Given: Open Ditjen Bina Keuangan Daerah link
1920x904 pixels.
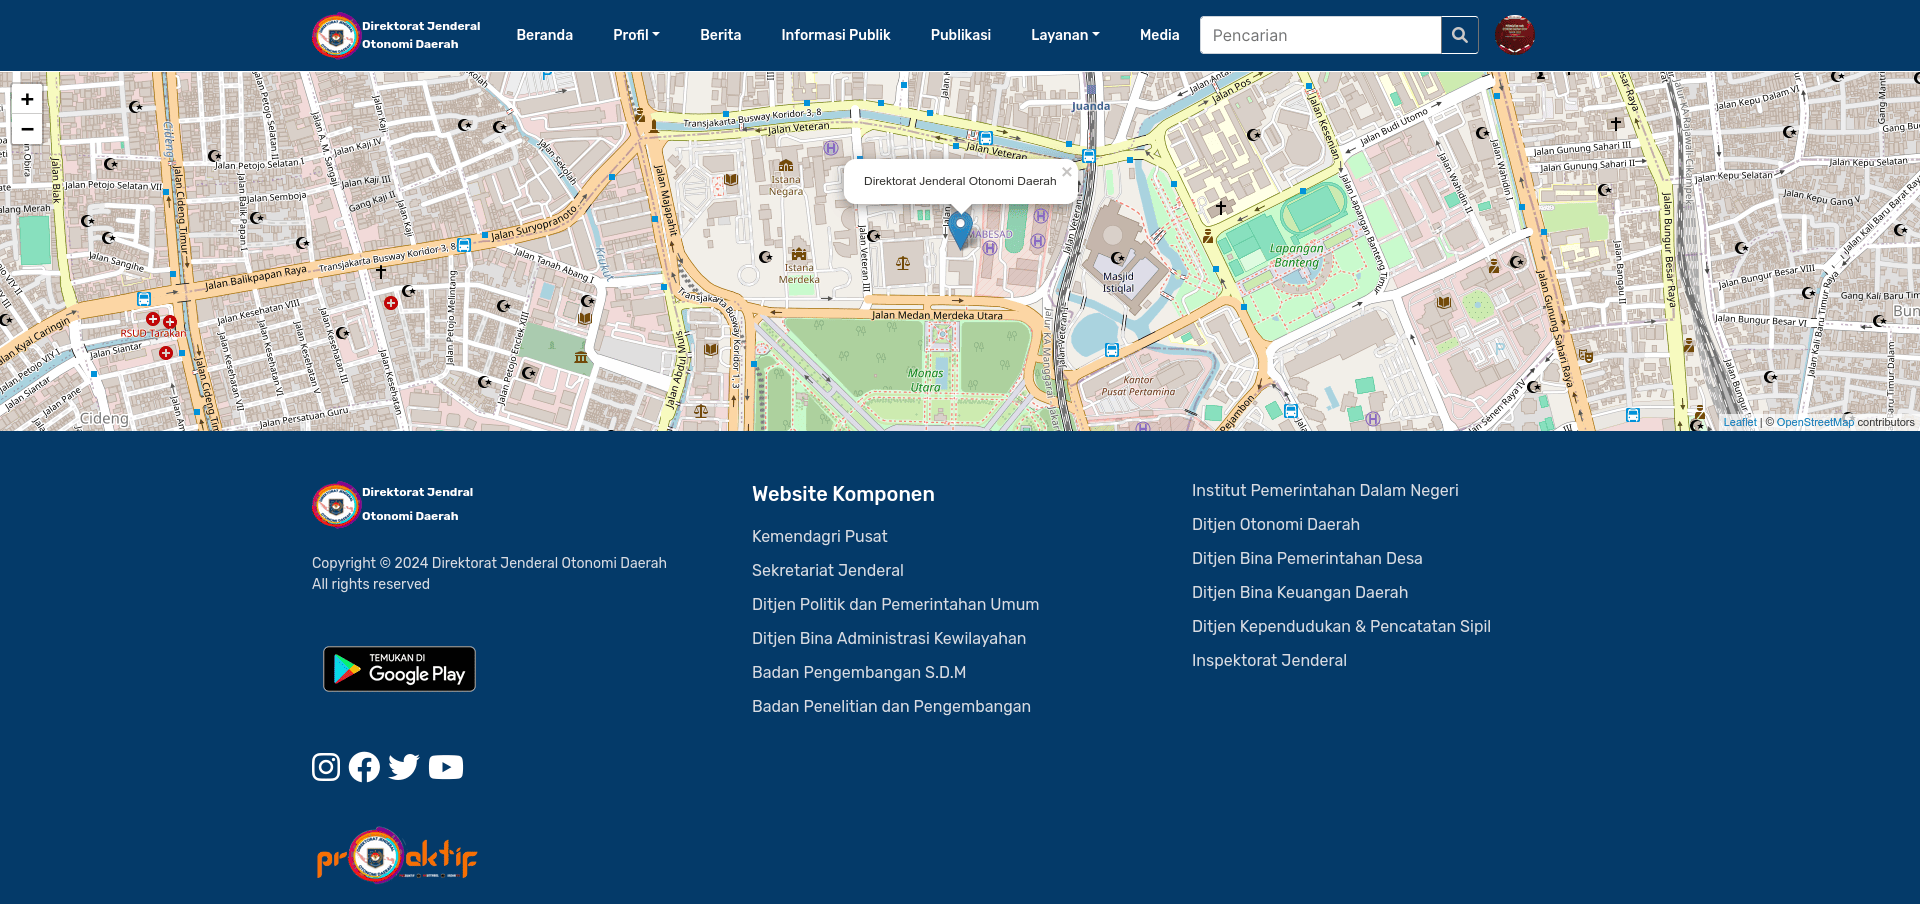Looking at the screenshot, I should point(1300,592).
